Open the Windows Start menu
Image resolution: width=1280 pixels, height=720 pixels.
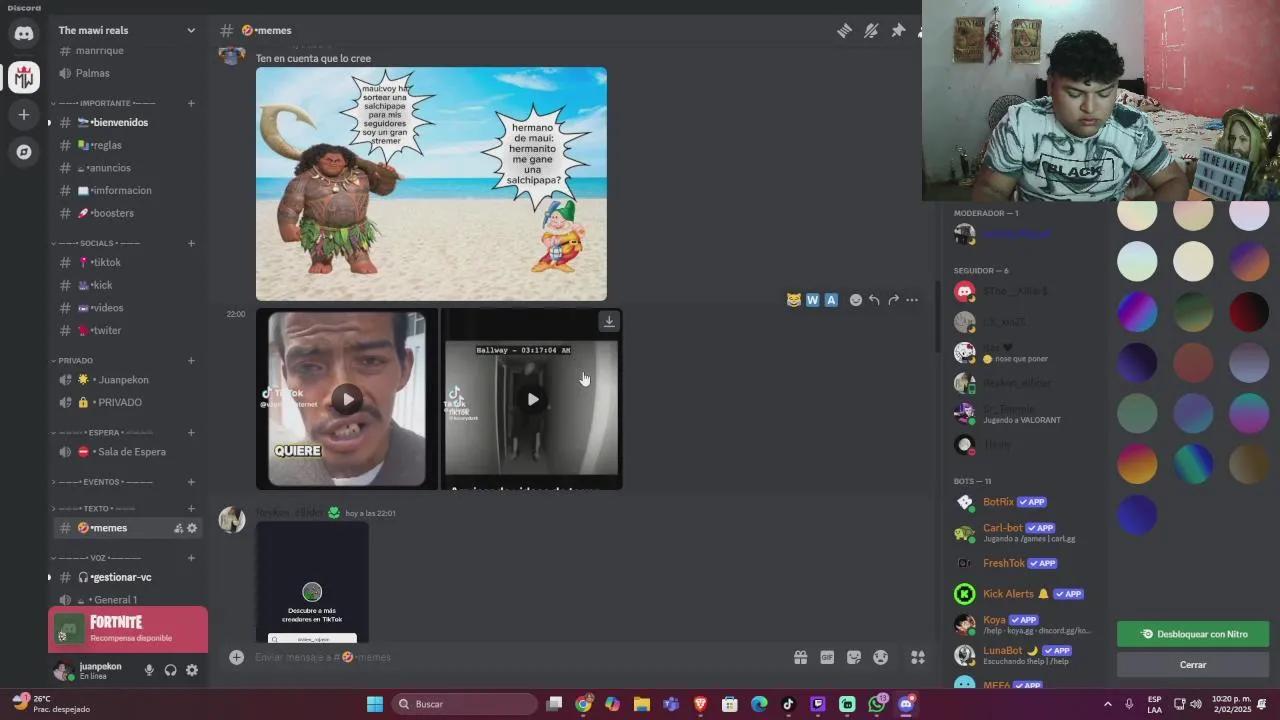click(375, 704)
